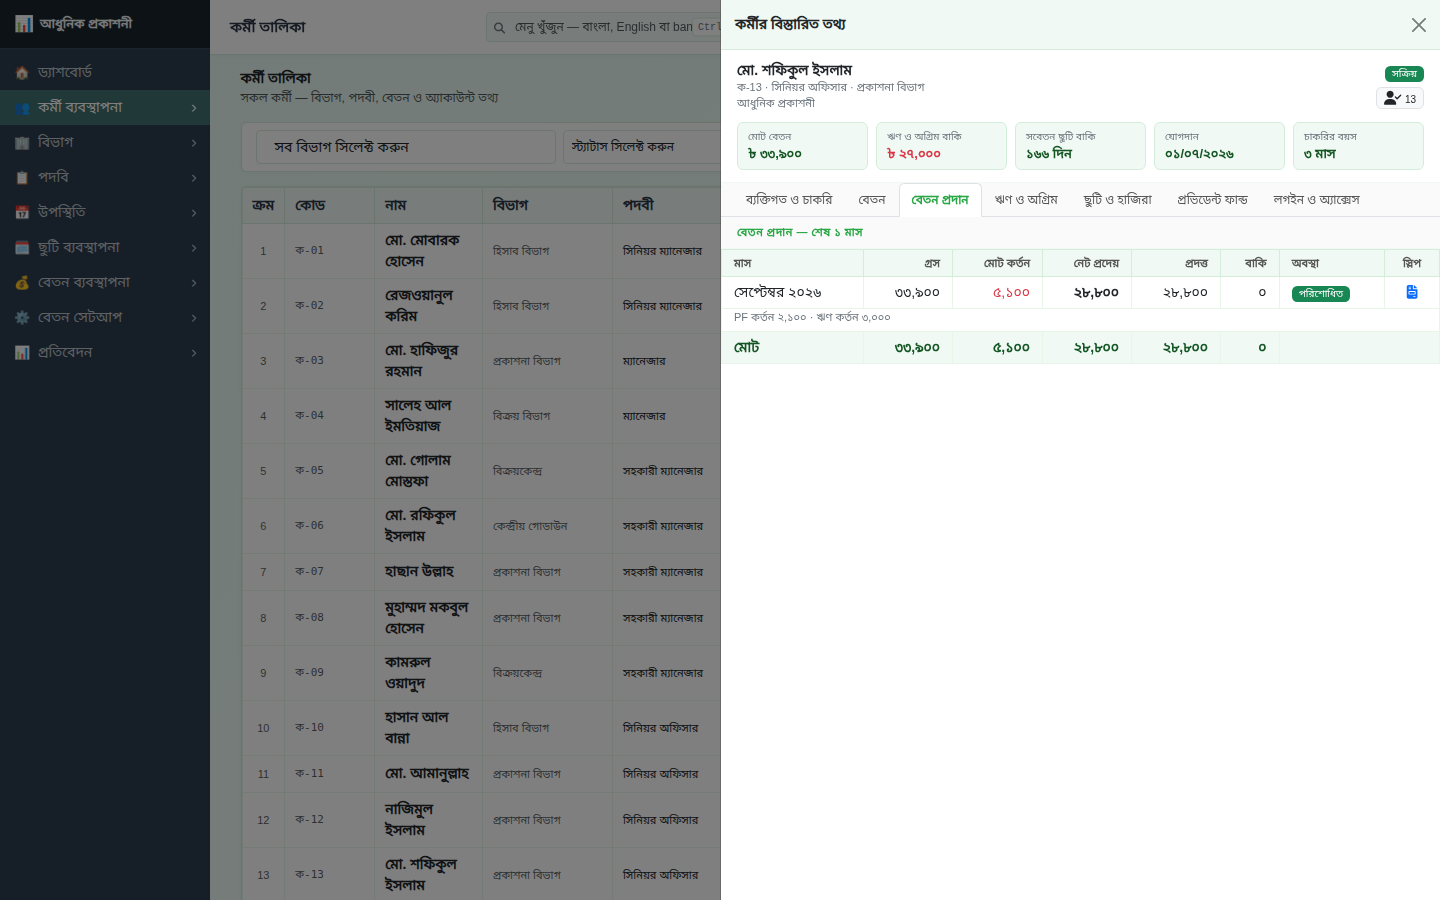Click the ড্যাশবোর্ড home icon in sidebar
This screenshot has width=1440, height=900.
coord(22,72)
